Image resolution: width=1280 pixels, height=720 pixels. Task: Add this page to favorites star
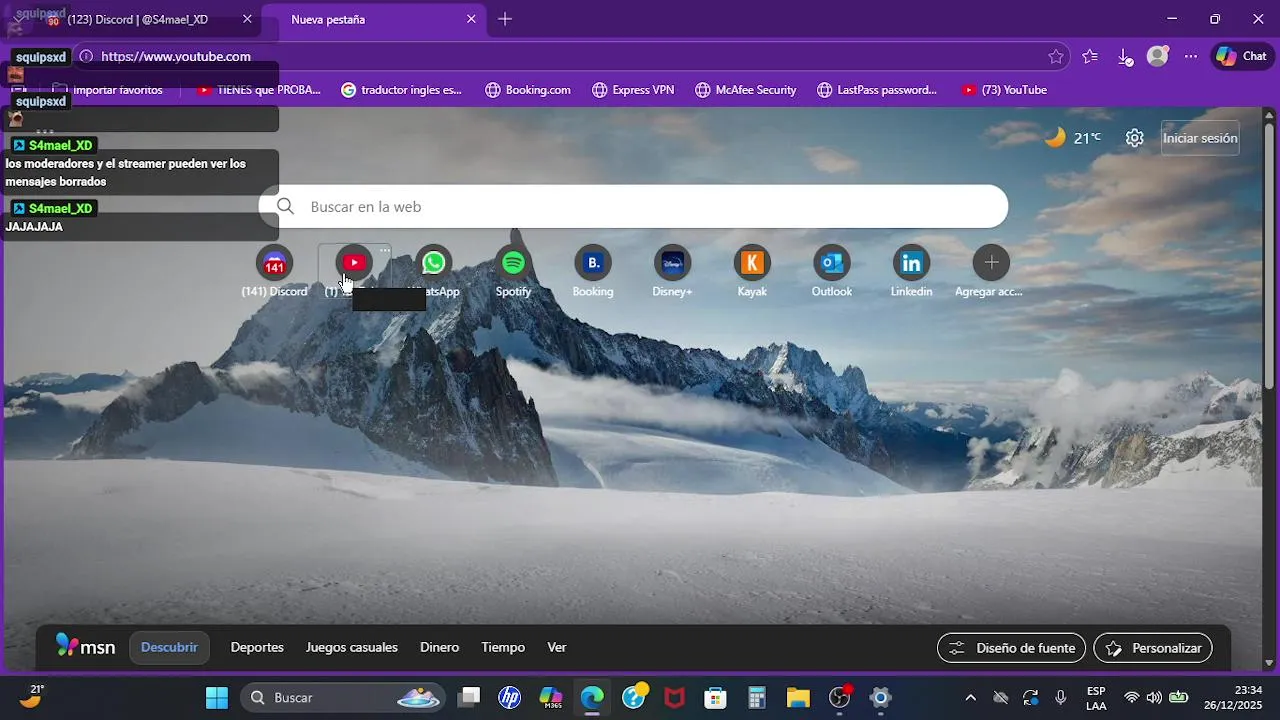click(x=1056, y=56)
